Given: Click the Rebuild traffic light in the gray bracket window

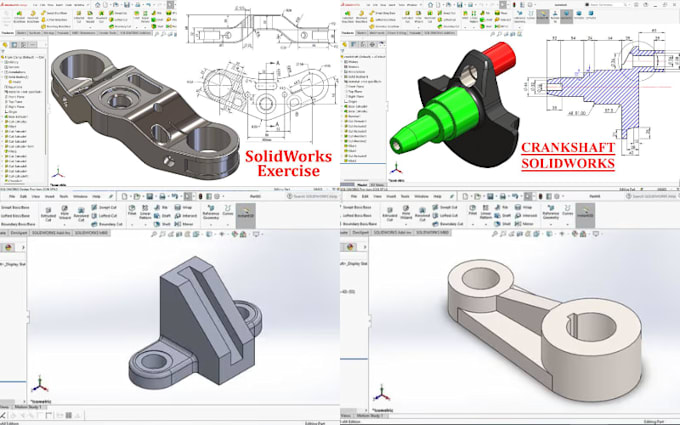Looking at the screenshot, I should pyautogui.click(x=200, y=196).
